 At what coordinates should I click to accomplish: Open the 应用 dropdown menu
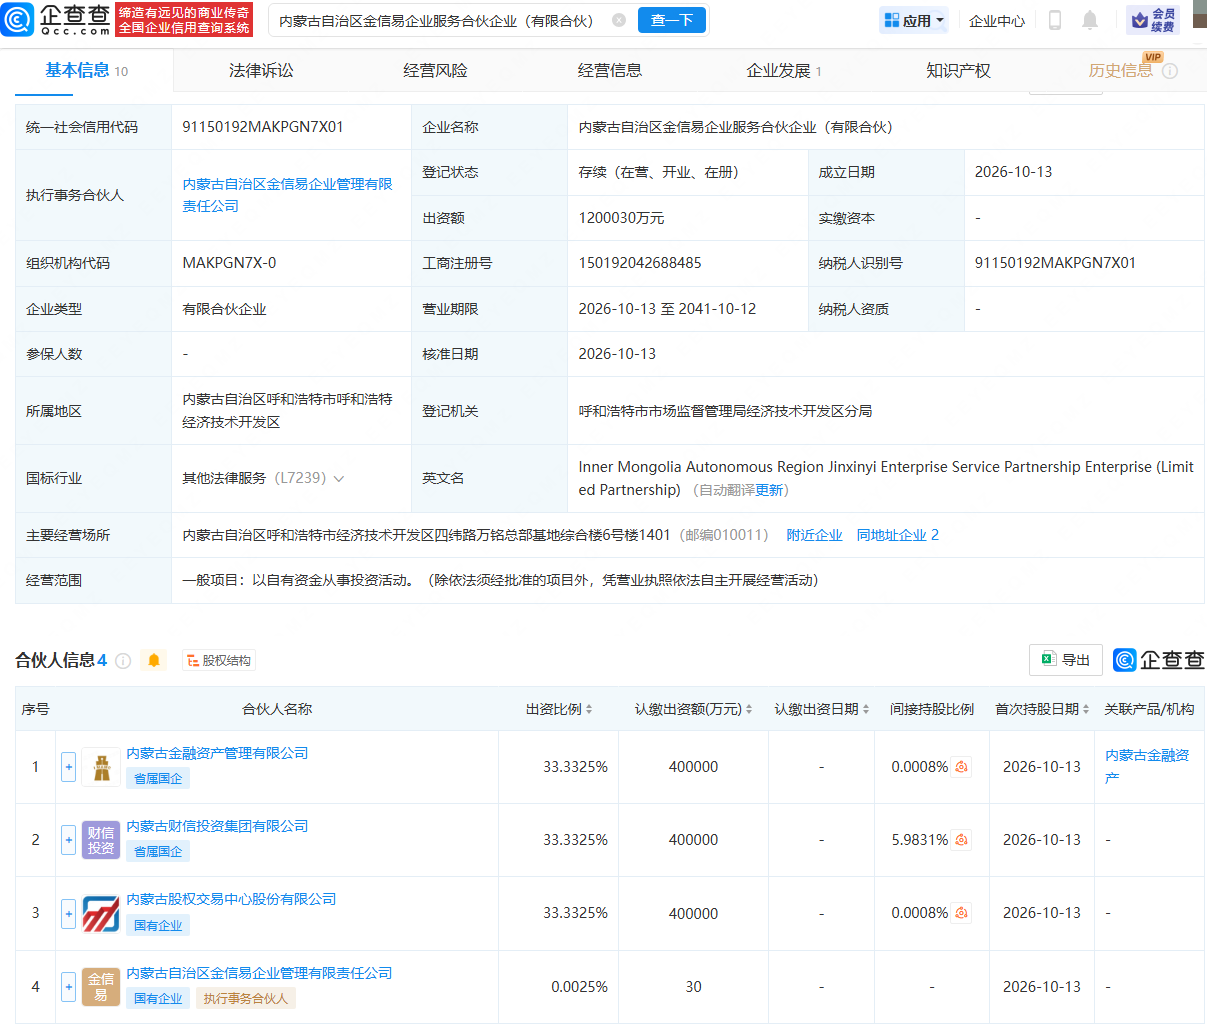click(914, 20)
